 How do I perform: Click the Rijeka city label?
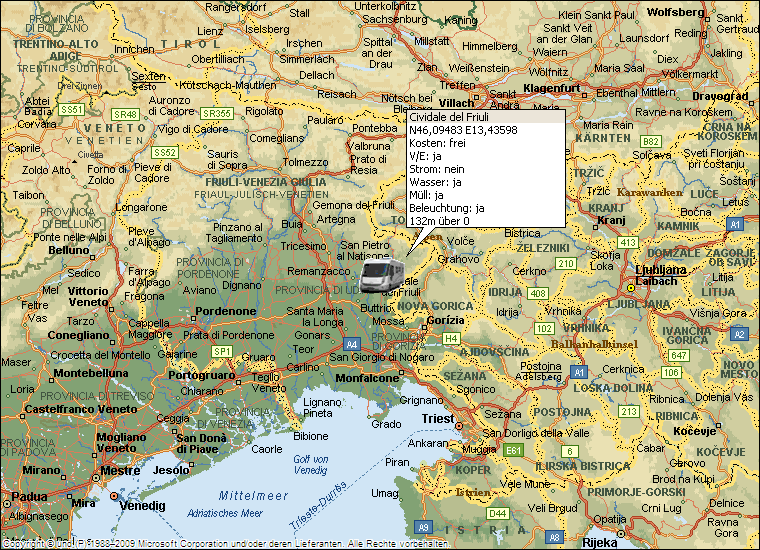click(x=600, y=542)
